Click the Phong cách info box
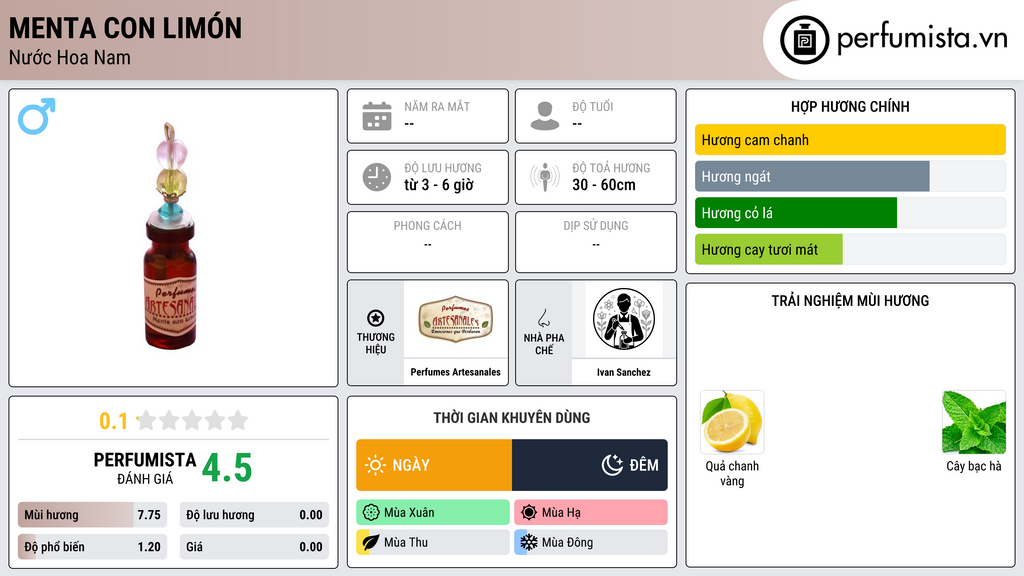This screenshot has width=1024, height=576. pos(428,242)
